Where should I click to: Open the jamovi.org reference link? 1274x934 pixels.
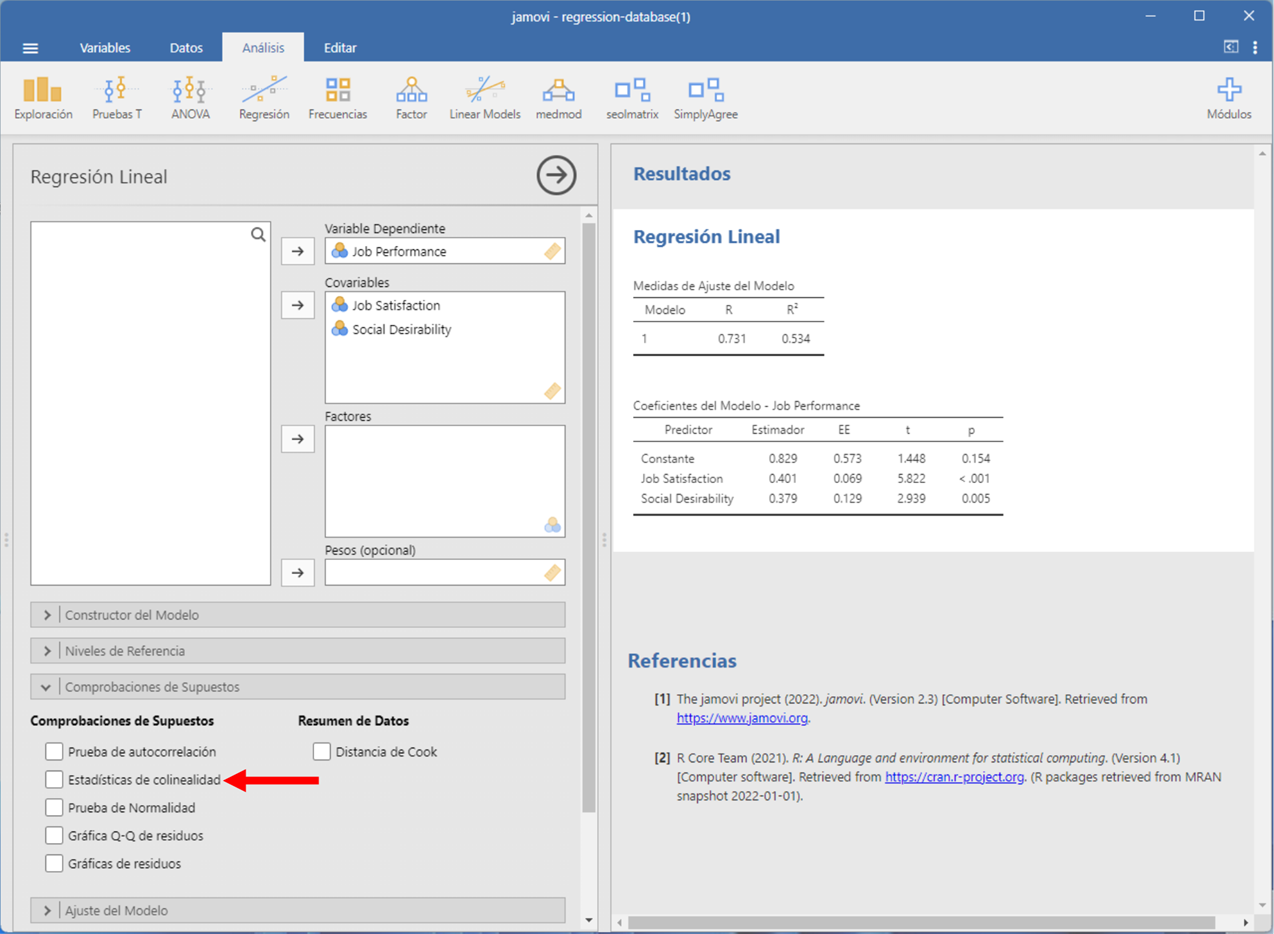tap(742, 718)
